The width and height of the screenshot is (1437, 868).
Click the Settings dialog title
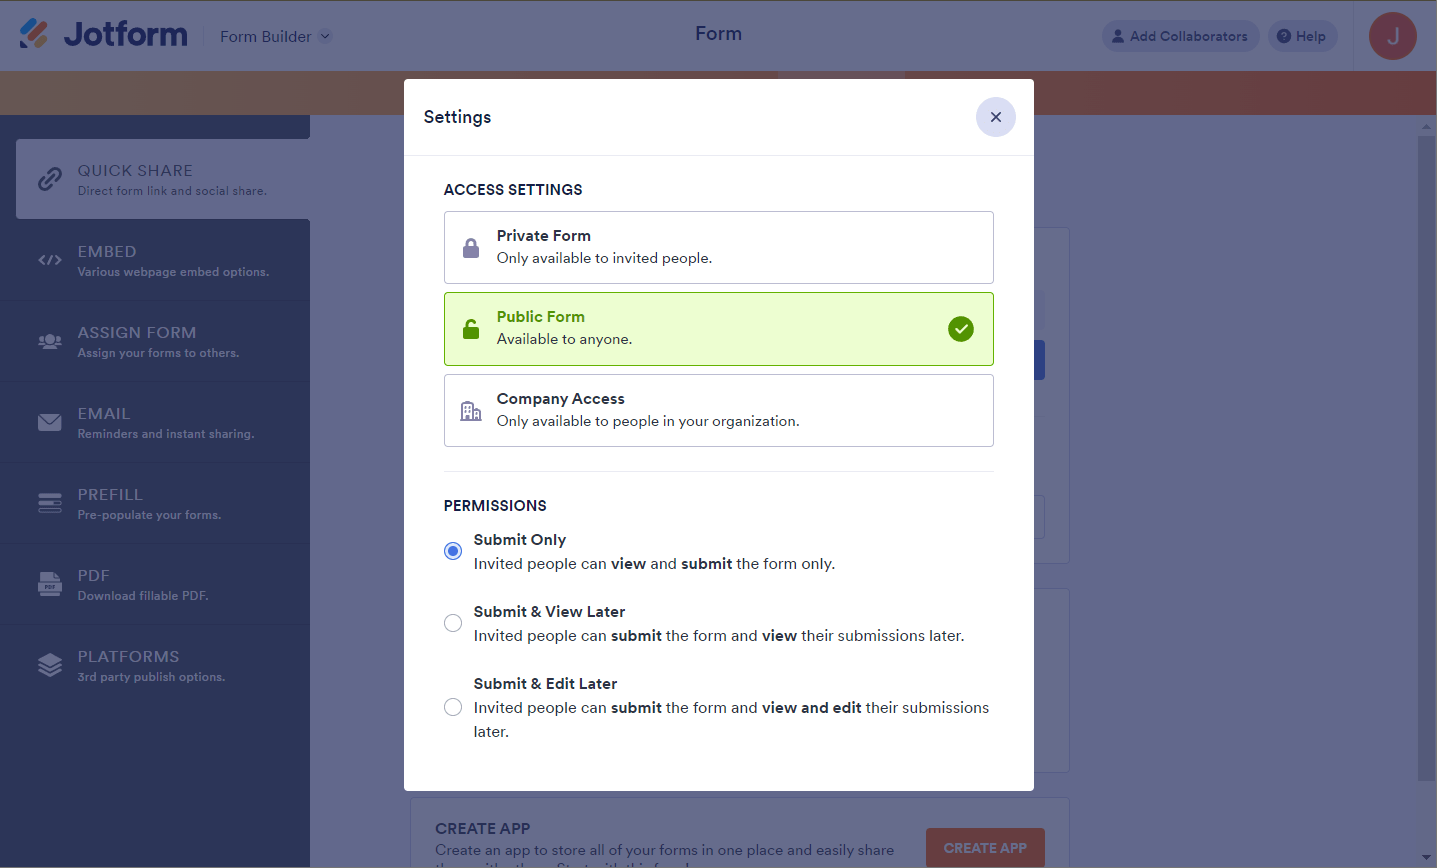coord(457,117)
